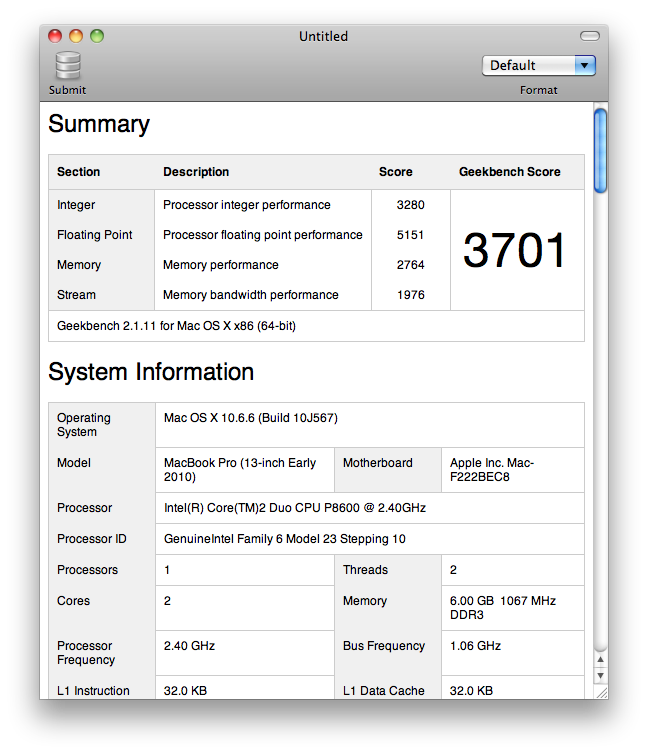Image resolution: width=648 pixels, height=754 pixels.
Task: Click the Section column header
Action: coord(78,172)
